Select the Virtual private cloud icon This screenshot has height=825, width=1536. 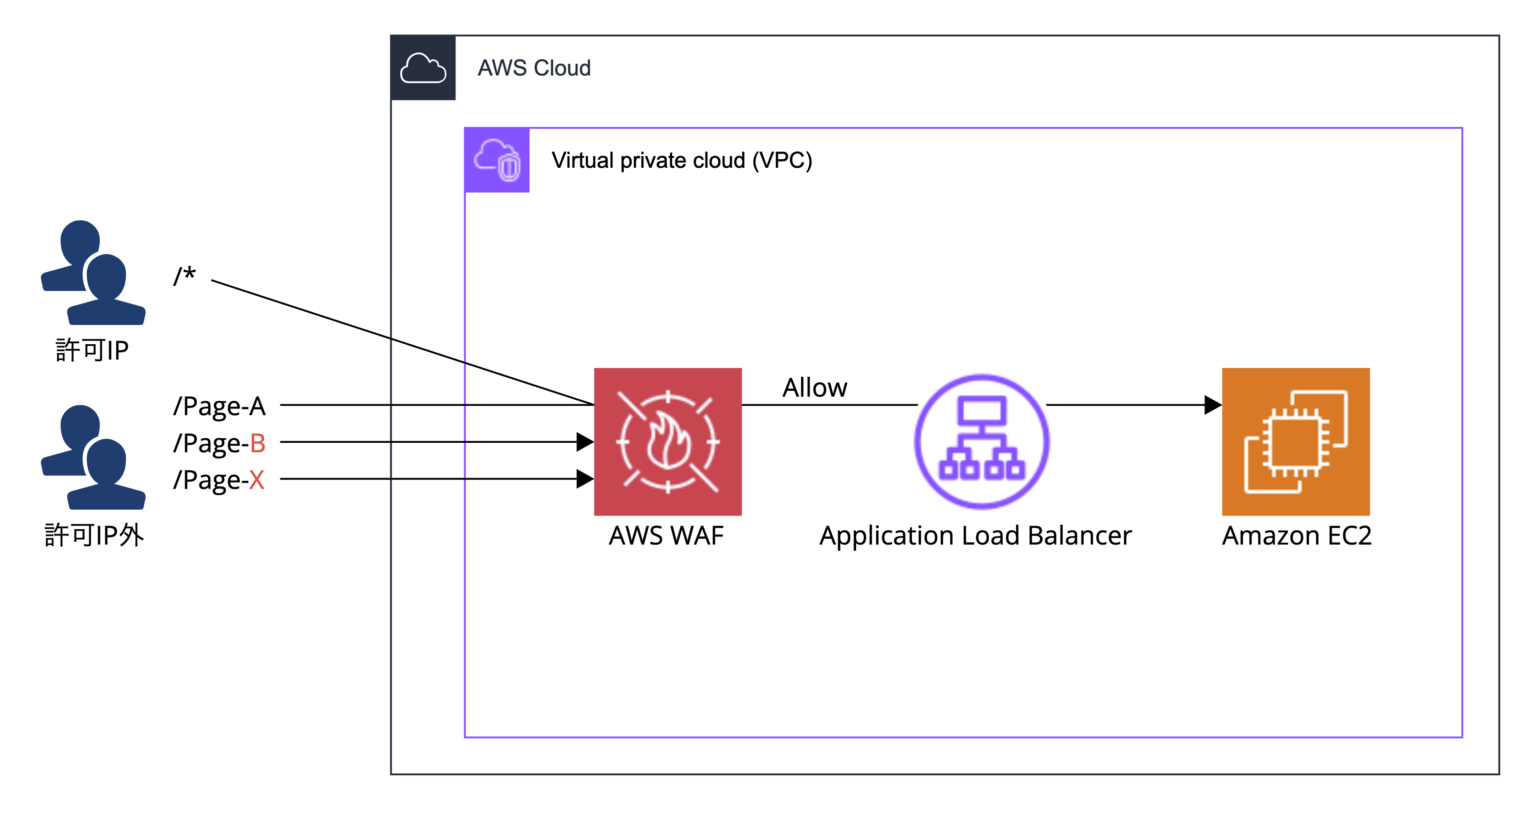tap(497, 160)
